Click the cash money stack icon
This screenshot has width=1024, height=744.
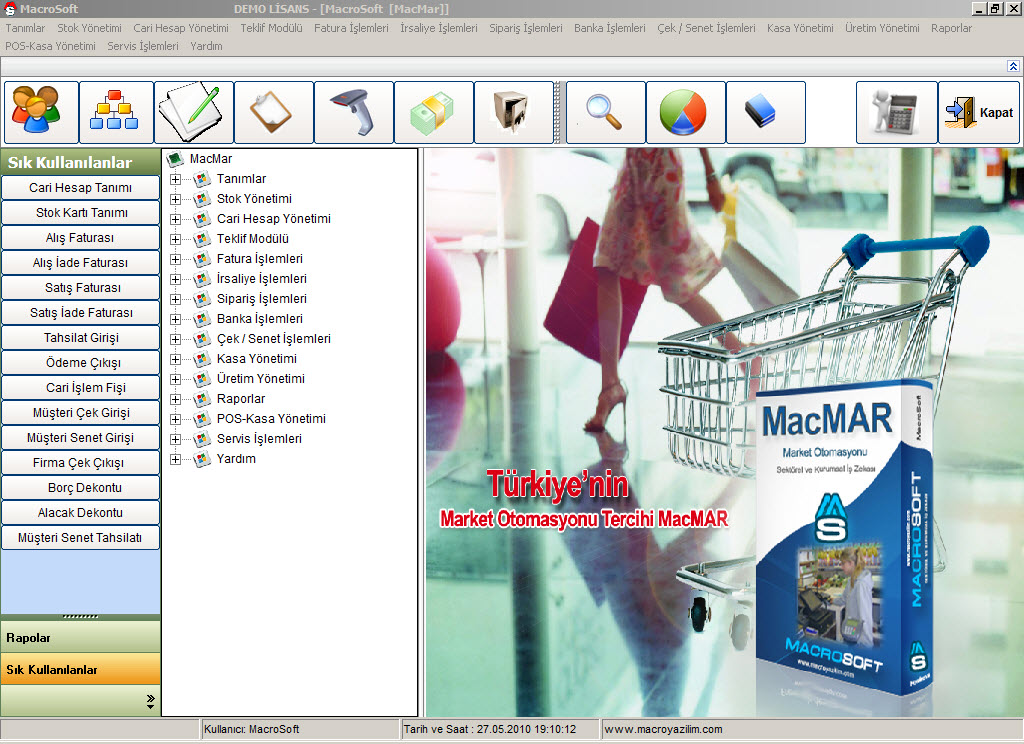coord(434,112)
